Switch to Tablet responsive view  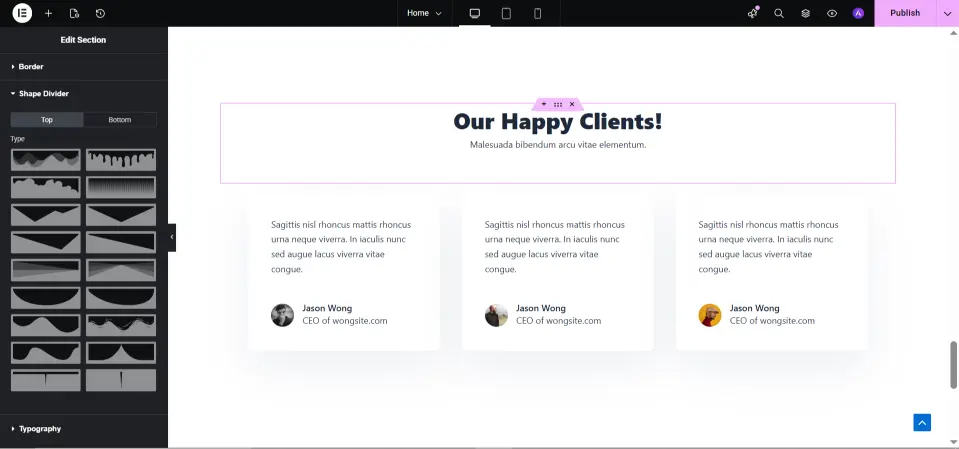click(x=506, y=13)
